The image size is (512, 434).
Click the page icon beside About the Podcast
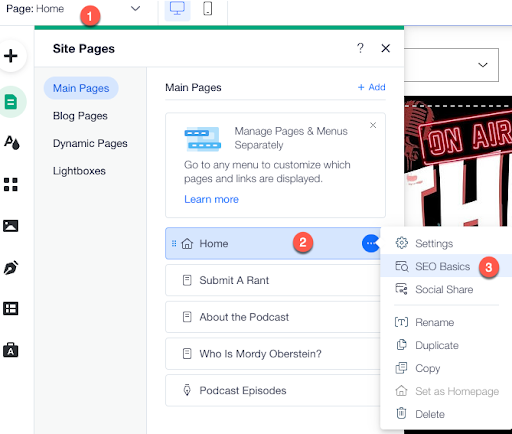187,317
